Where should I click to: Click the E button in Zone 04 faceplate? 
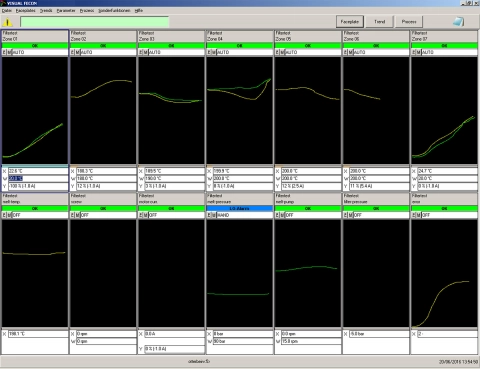click(x=209, y=52)
